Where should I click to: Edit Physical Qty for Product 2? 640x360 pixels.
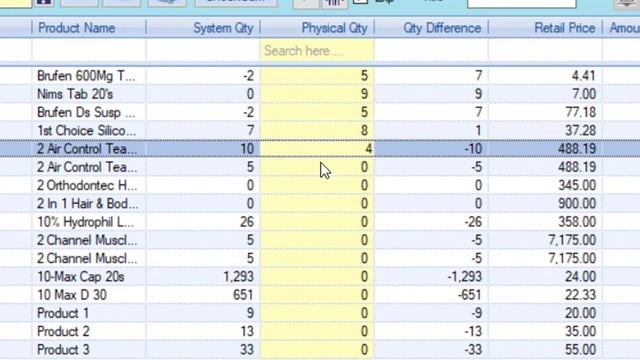click(317, 331)
